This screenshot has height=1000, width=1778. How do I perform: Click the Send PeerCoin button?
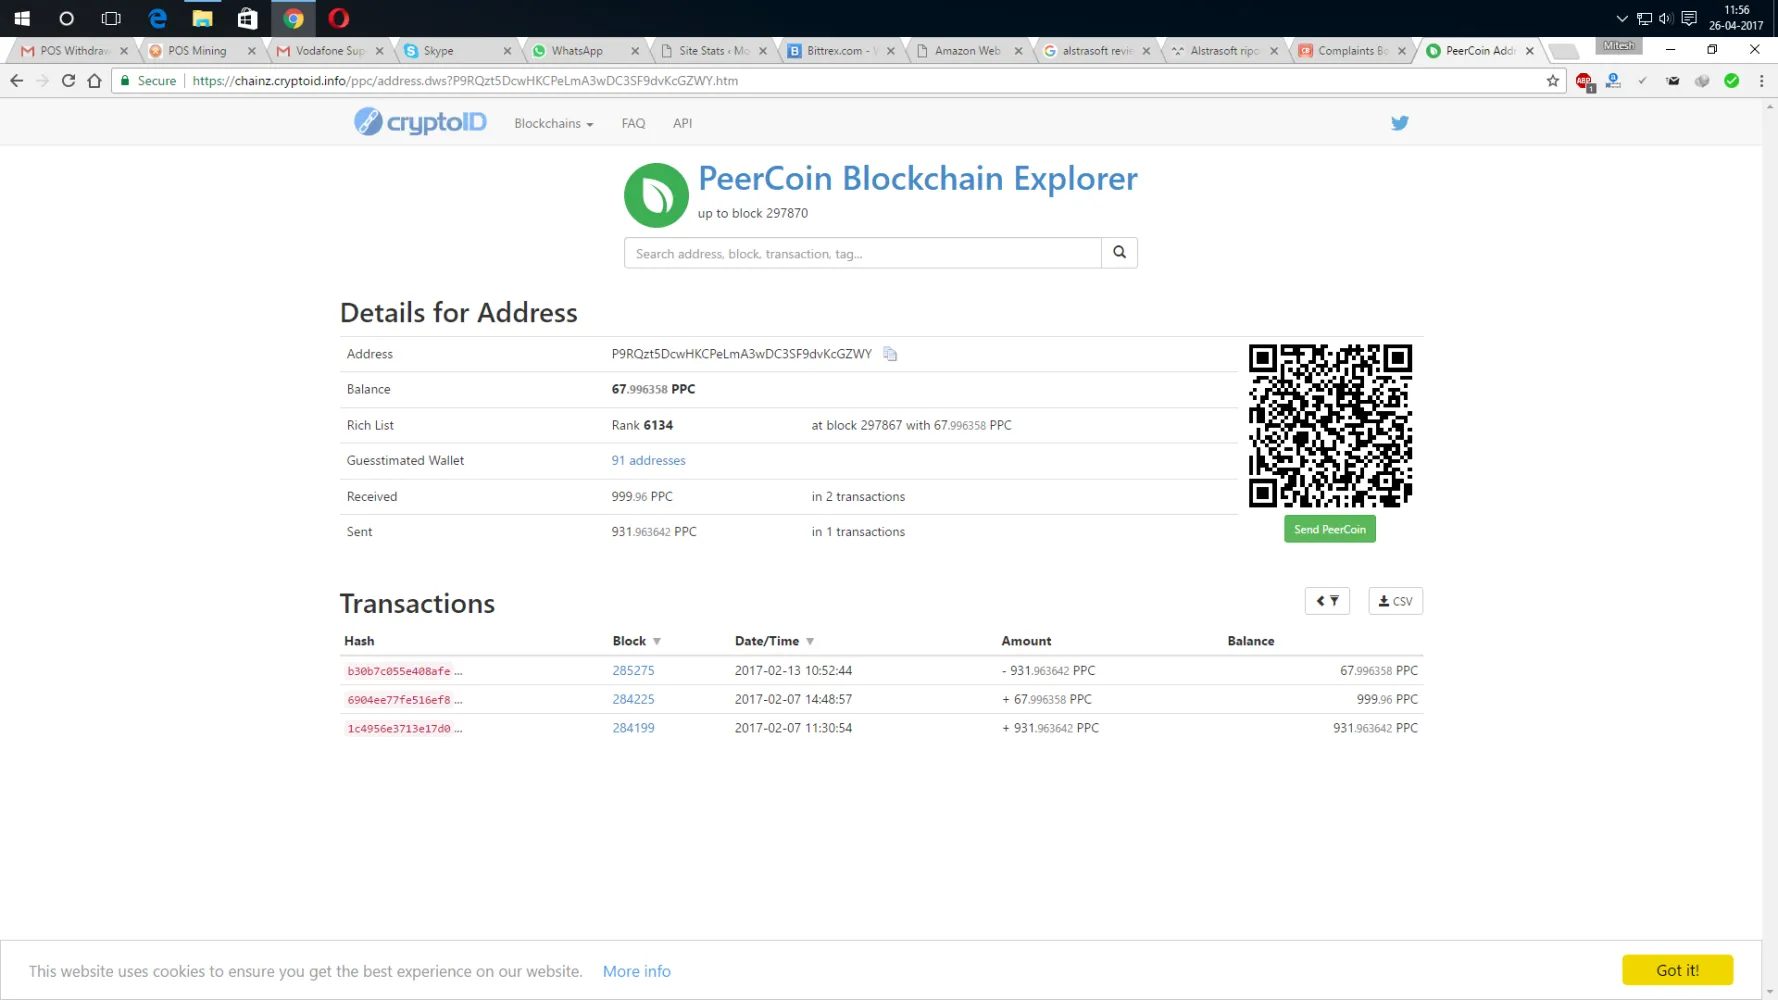pos(1329,529)
